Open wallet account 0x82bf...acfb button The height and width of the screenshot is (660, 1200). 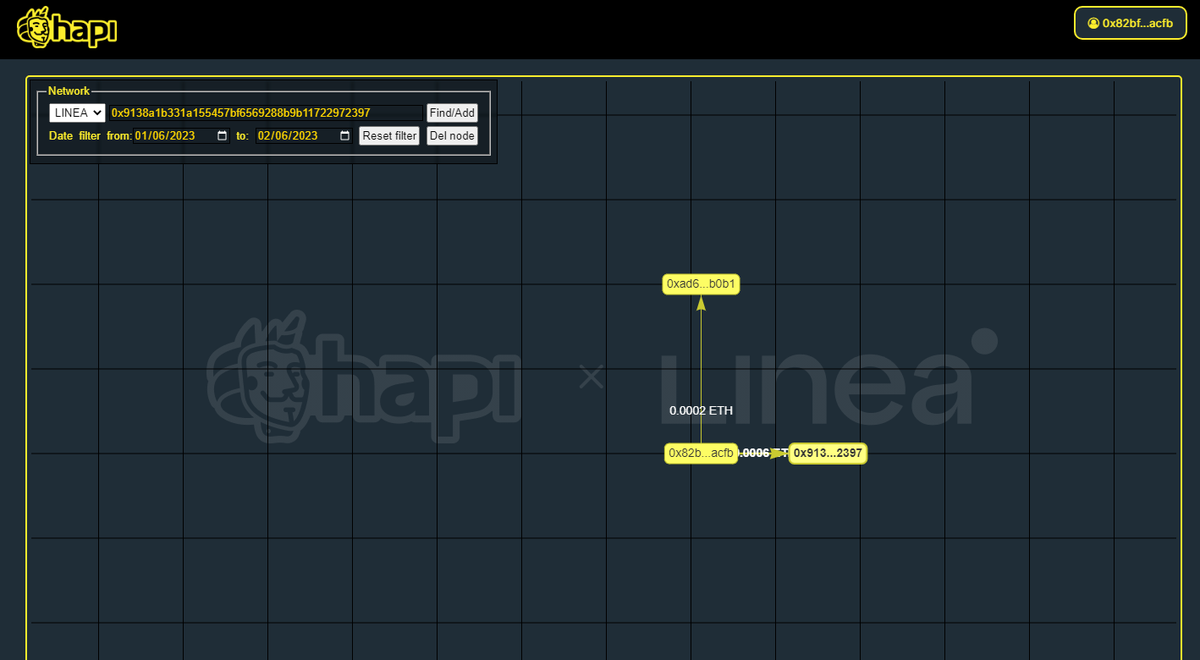point(1129,23)
